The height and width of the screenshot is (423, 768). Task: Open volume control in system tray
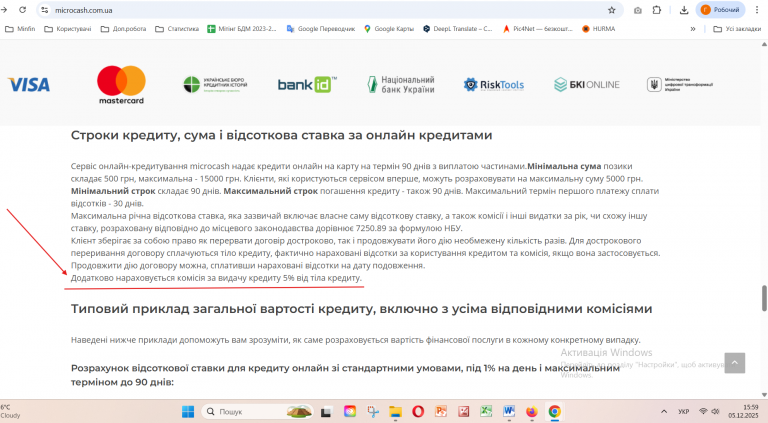click(x=715, y=412)
